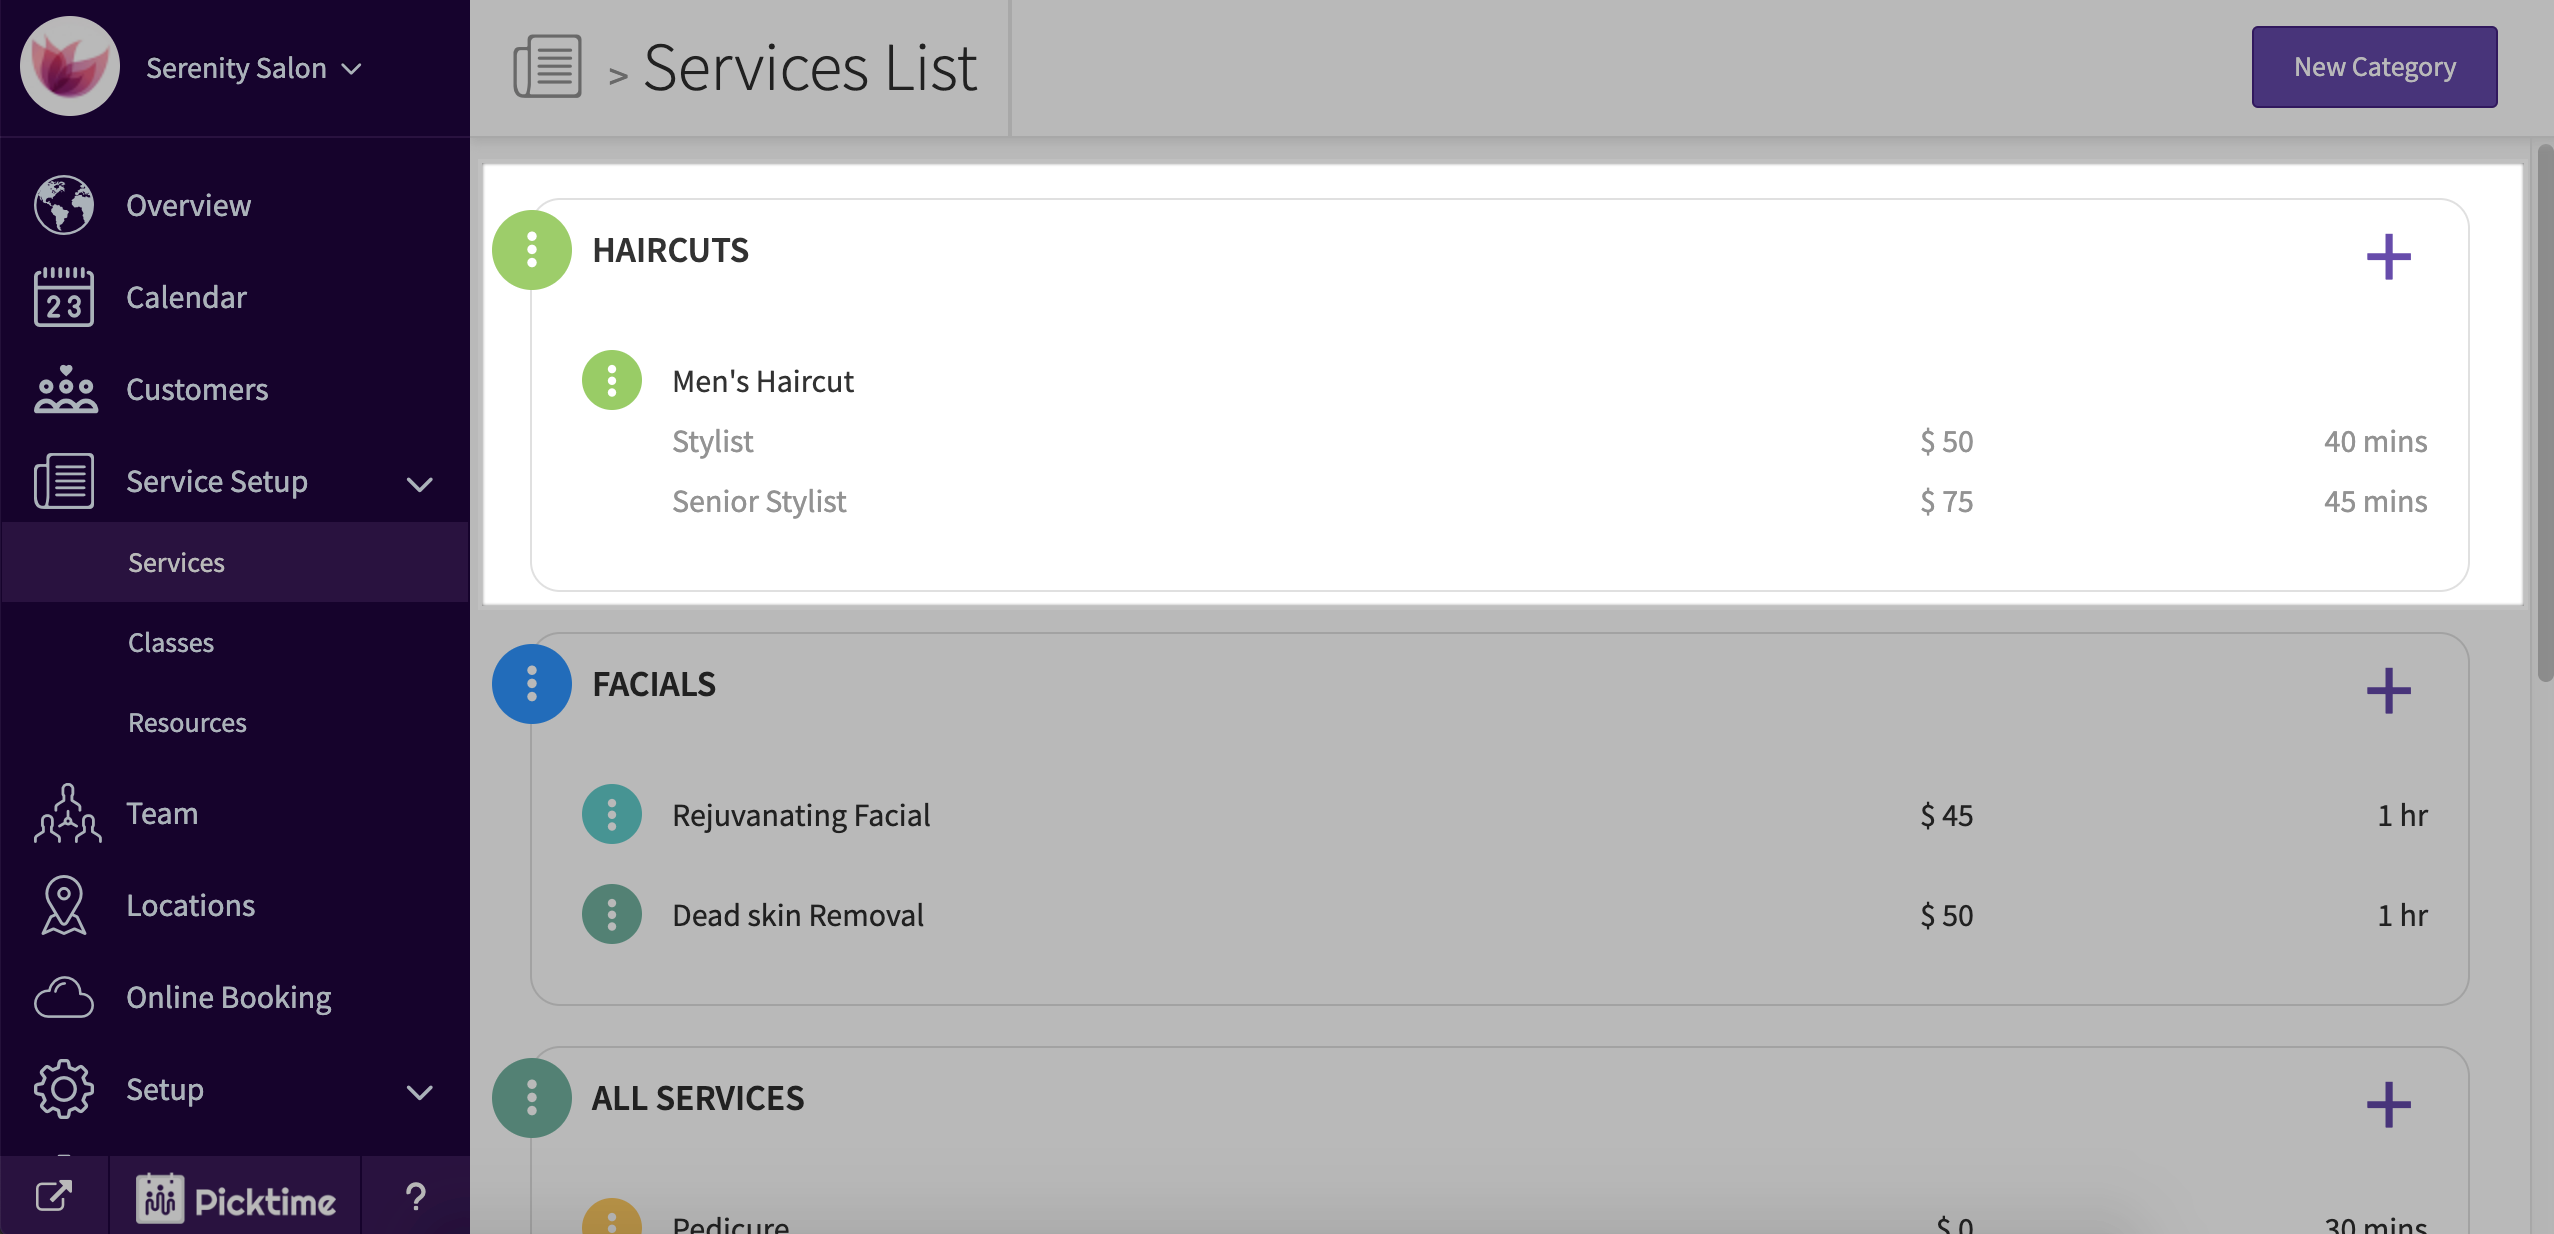Click the Team people icon
The width and height of the screenshot is (2554, 1234).
point(66,813)
